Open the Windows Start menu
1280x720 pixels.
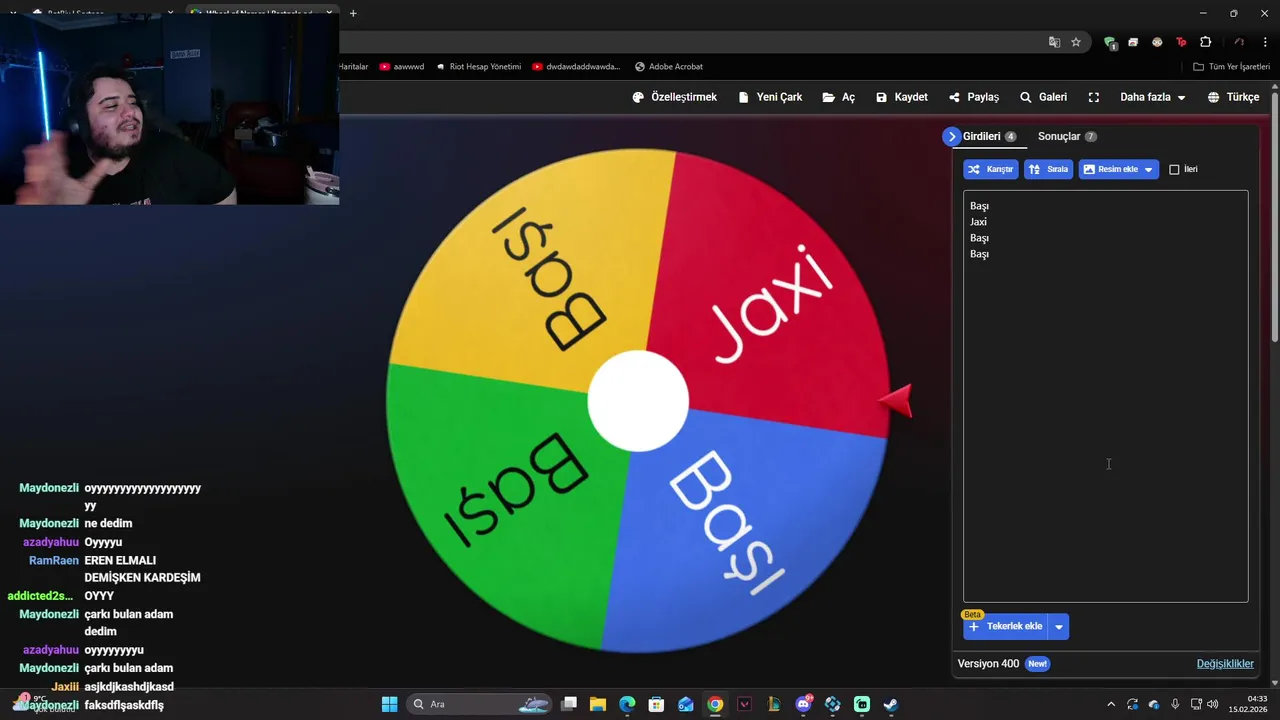coord(390,704)
